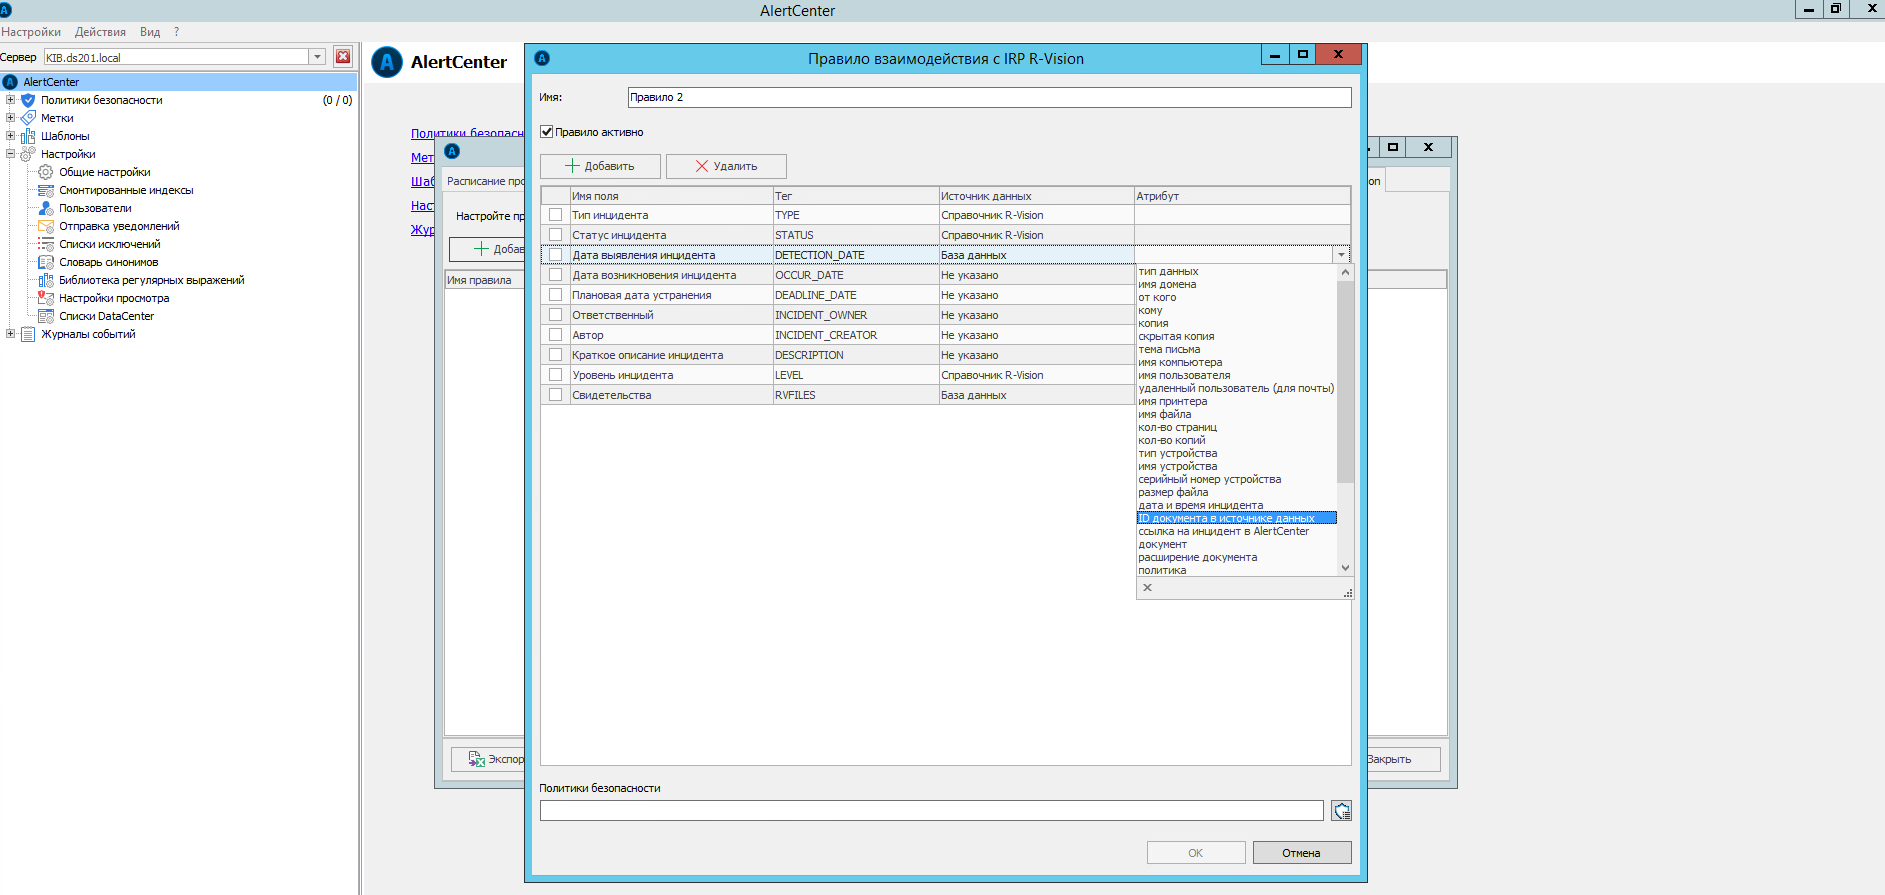The image size is (1885, 895).
Task: Open the ? help menu
Action: pos(177,32)
